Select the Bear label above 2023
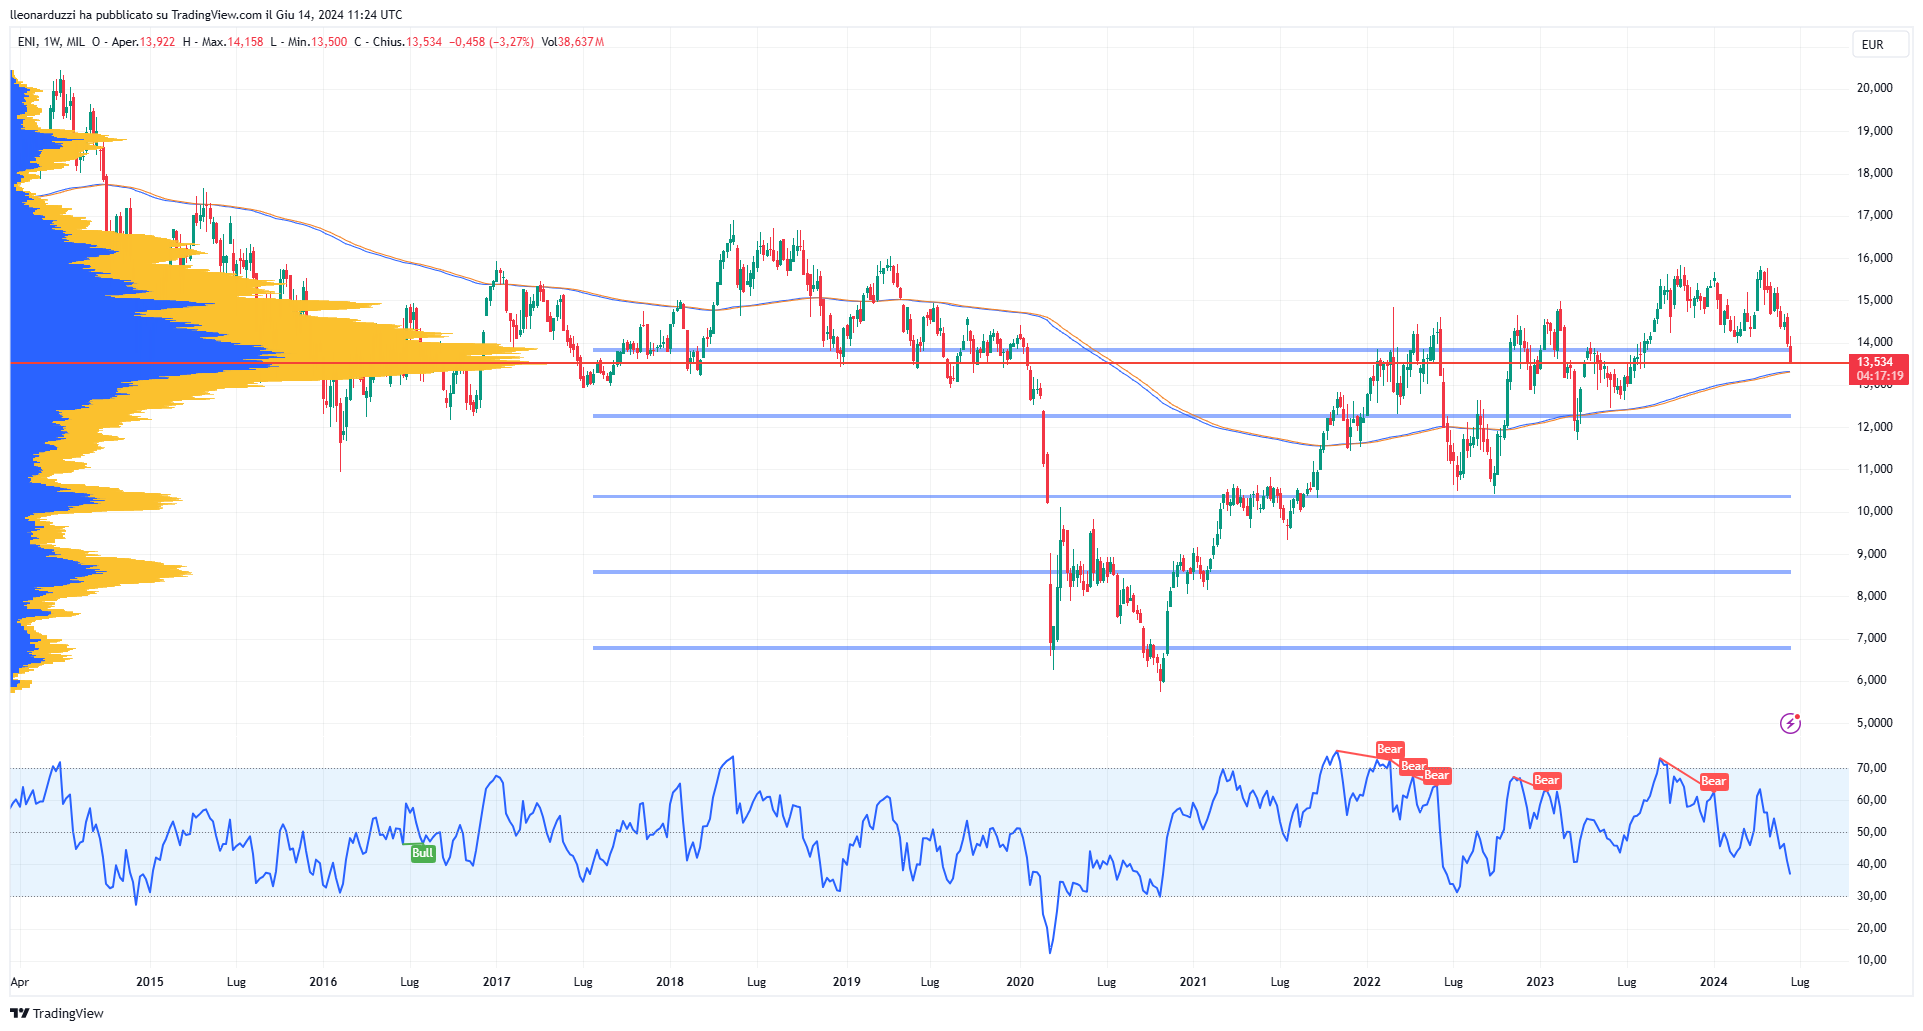This screenshot has height=1031, width=1923. click(1546, 780)
